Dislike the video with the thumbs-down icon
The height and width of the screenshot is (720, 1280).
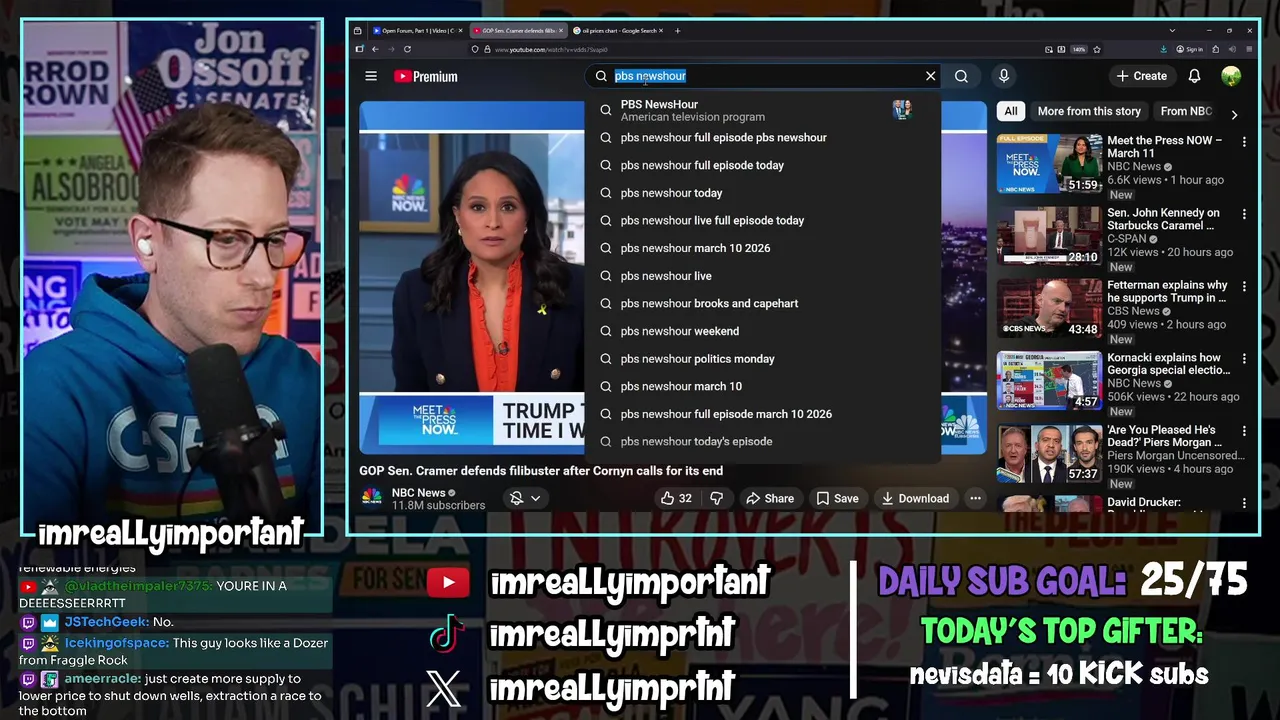point(716,498)
